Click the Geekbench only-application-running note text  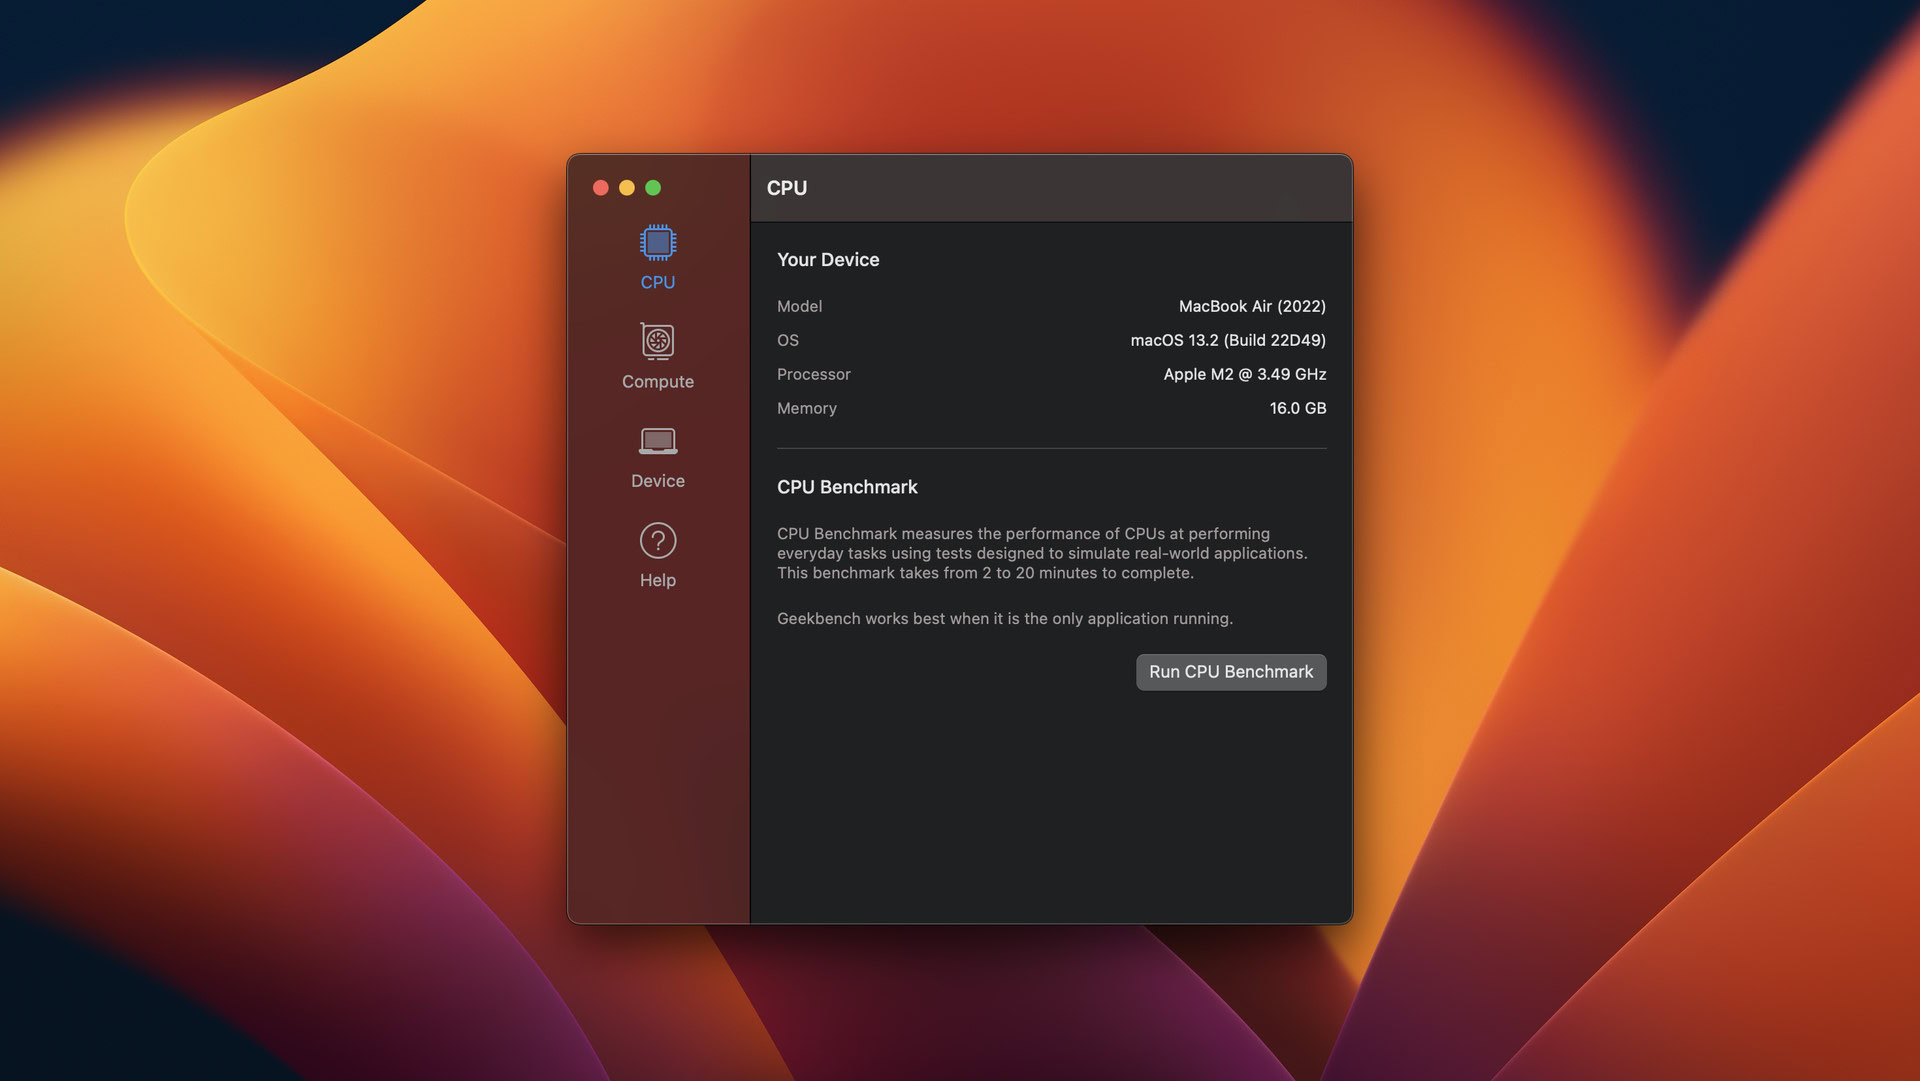pyautogui.click(x=1005, y=619)
